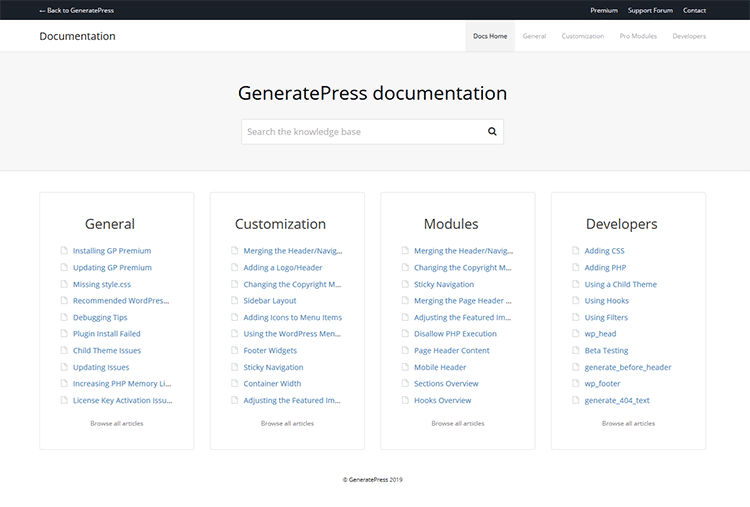The height and width of the screenshot is (507, 750).
Task: Click document icon beside Installing GP Premium
Action: 64,251
